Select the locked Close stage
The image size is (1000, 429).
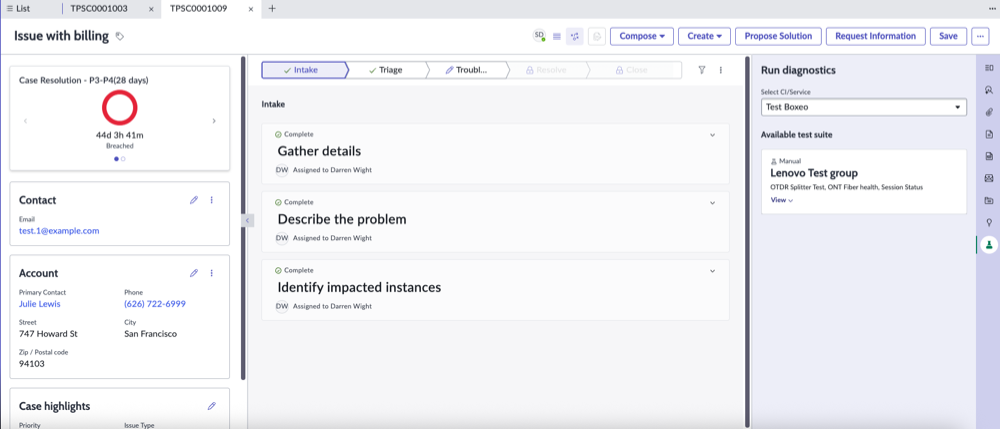631,70
